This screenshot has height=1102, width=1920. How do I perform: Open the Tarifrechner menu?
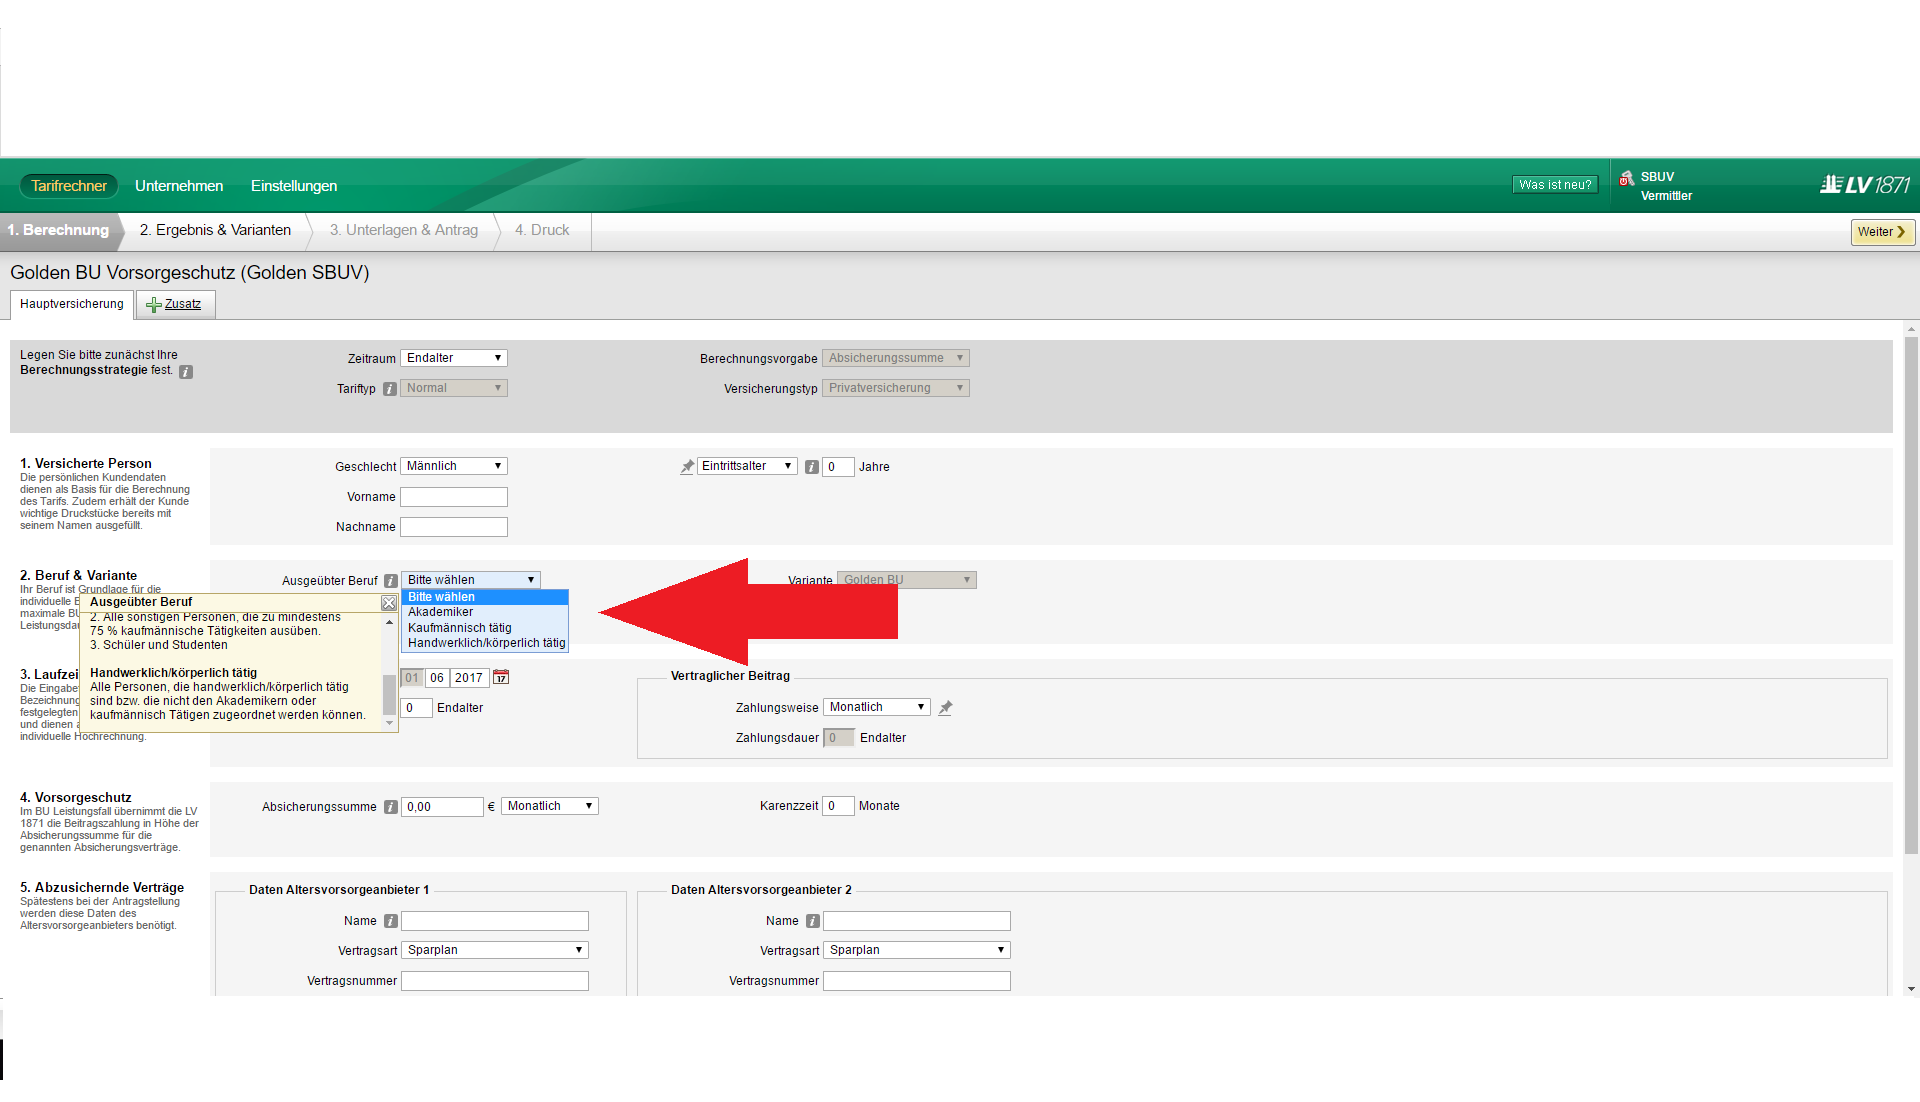point(69,186)
